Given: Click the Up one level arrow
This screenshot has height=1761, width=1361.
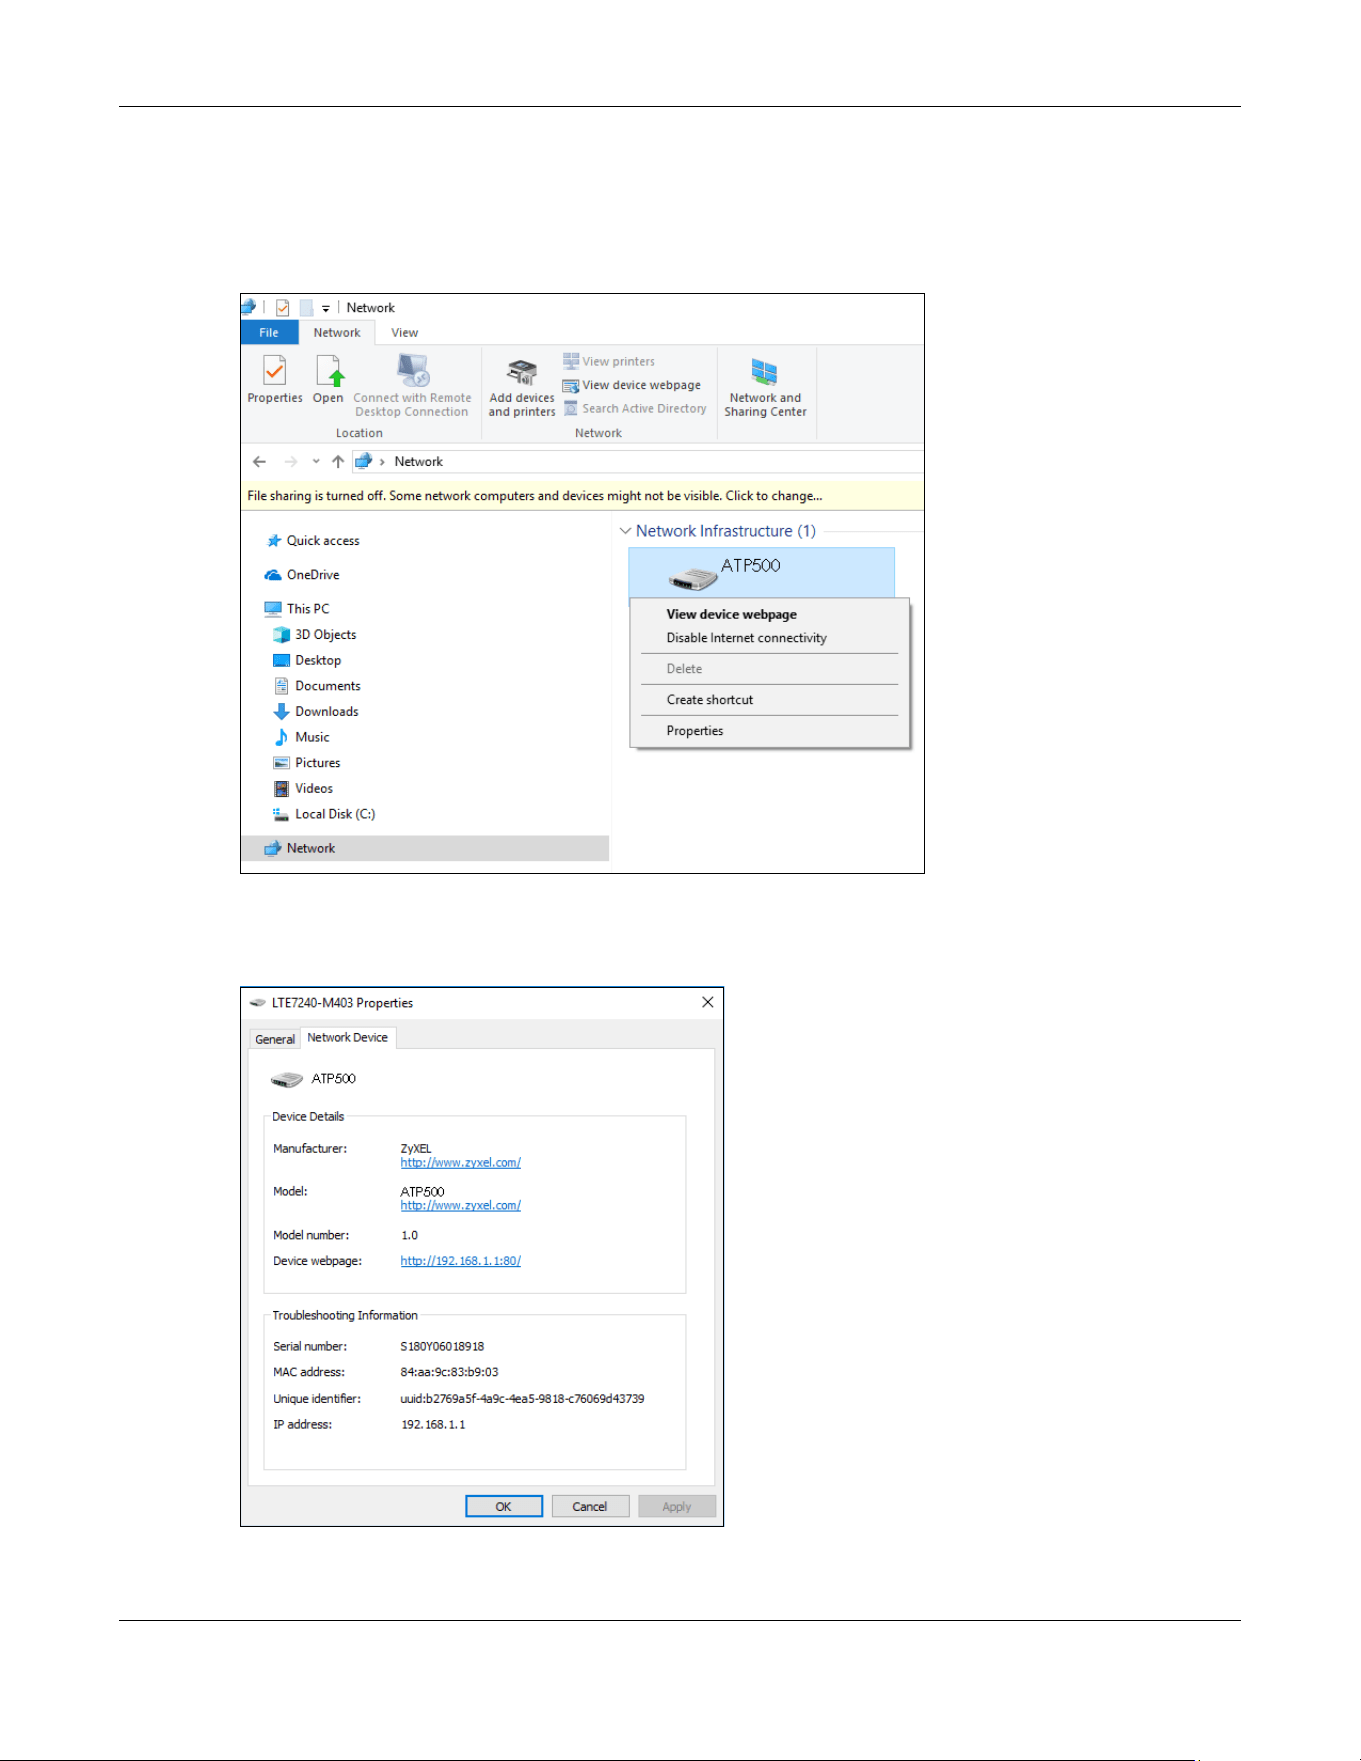Looking at the screenshot, I should click(x=338, y=461).
